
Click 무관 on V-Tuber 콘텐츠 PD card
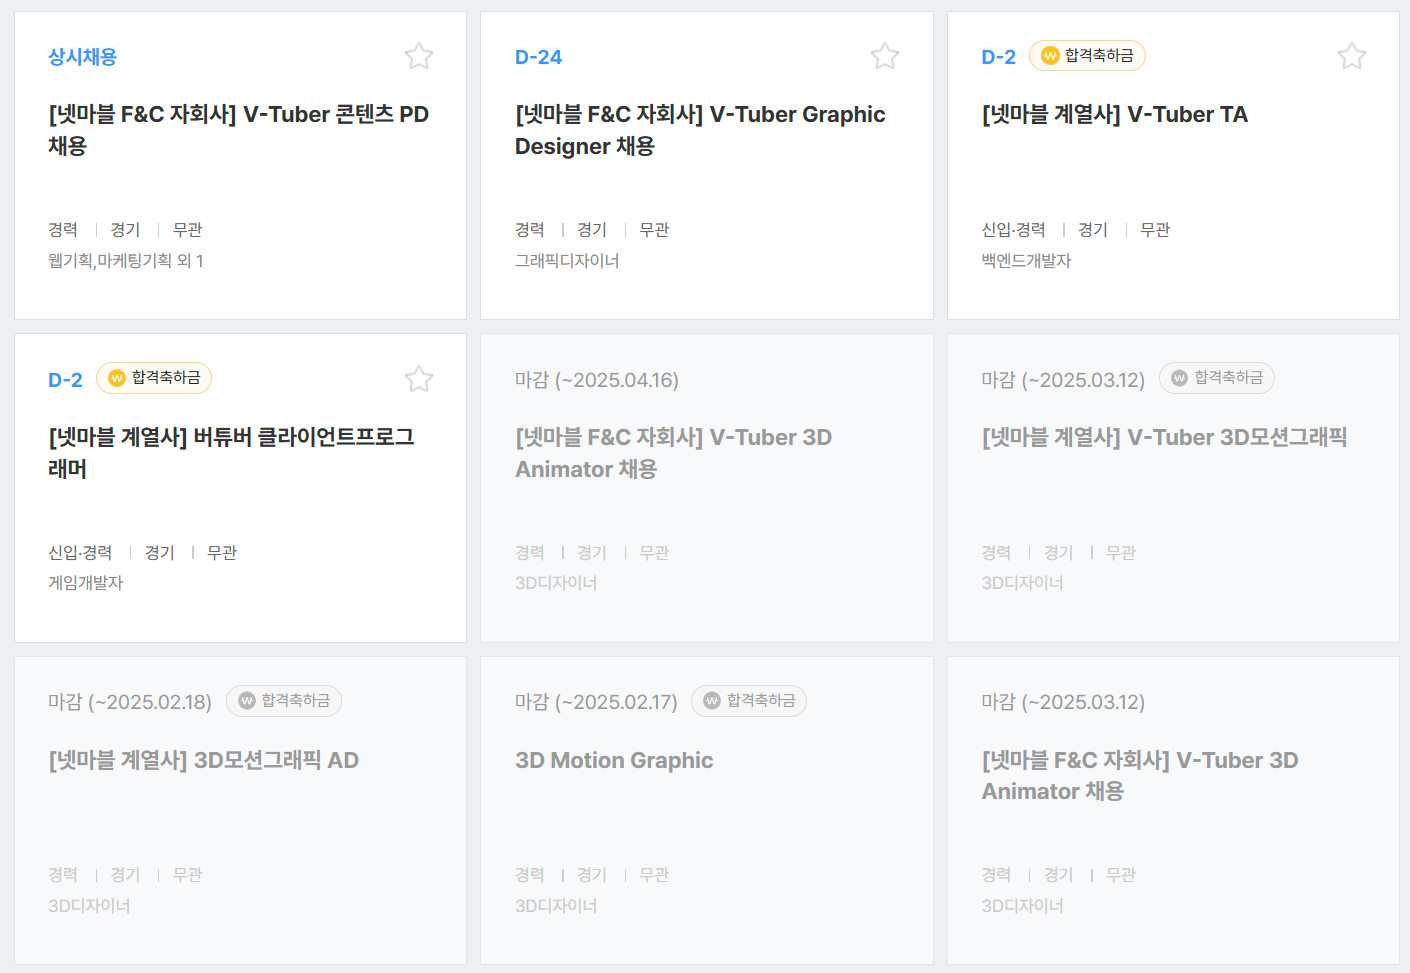[188, 230]
